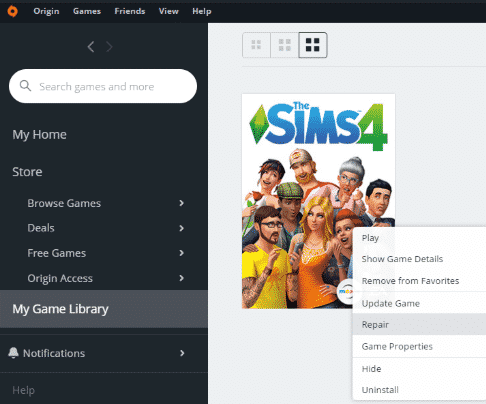Go forward with the right arrow
Screen dimensions: 486x404
point(109,47)
